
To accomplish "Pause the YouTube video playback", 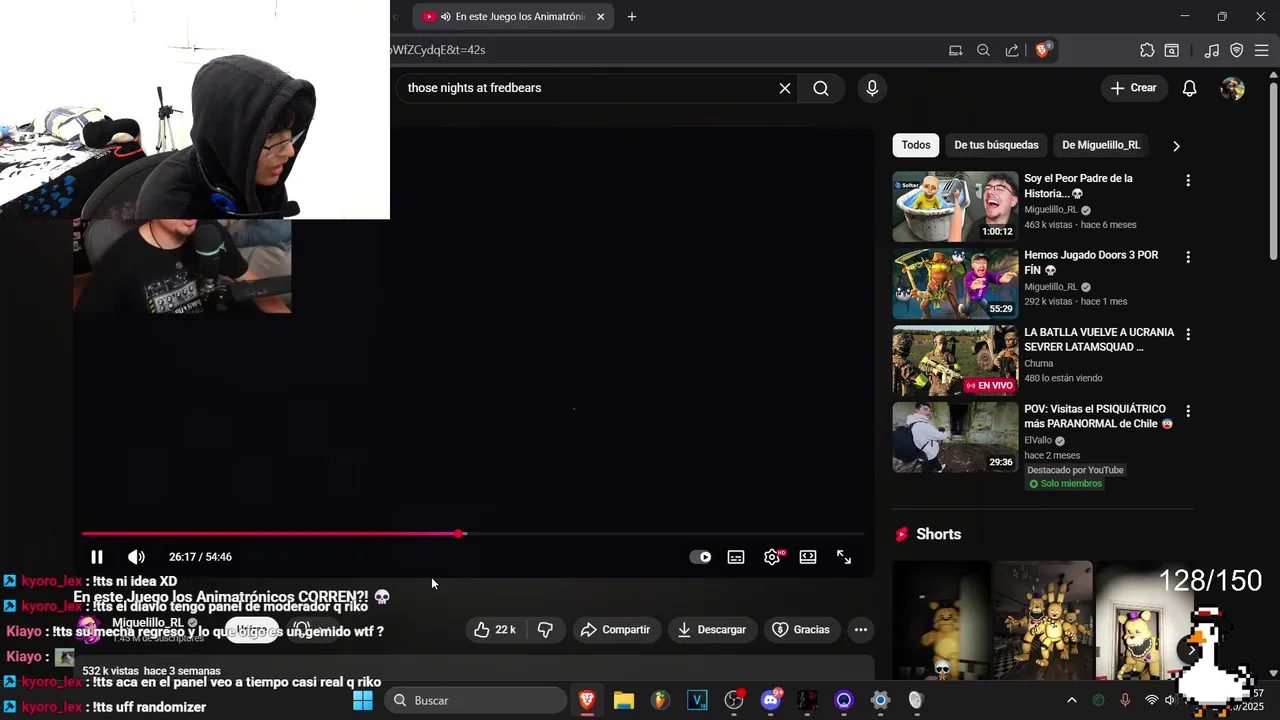I will point(97,557).
